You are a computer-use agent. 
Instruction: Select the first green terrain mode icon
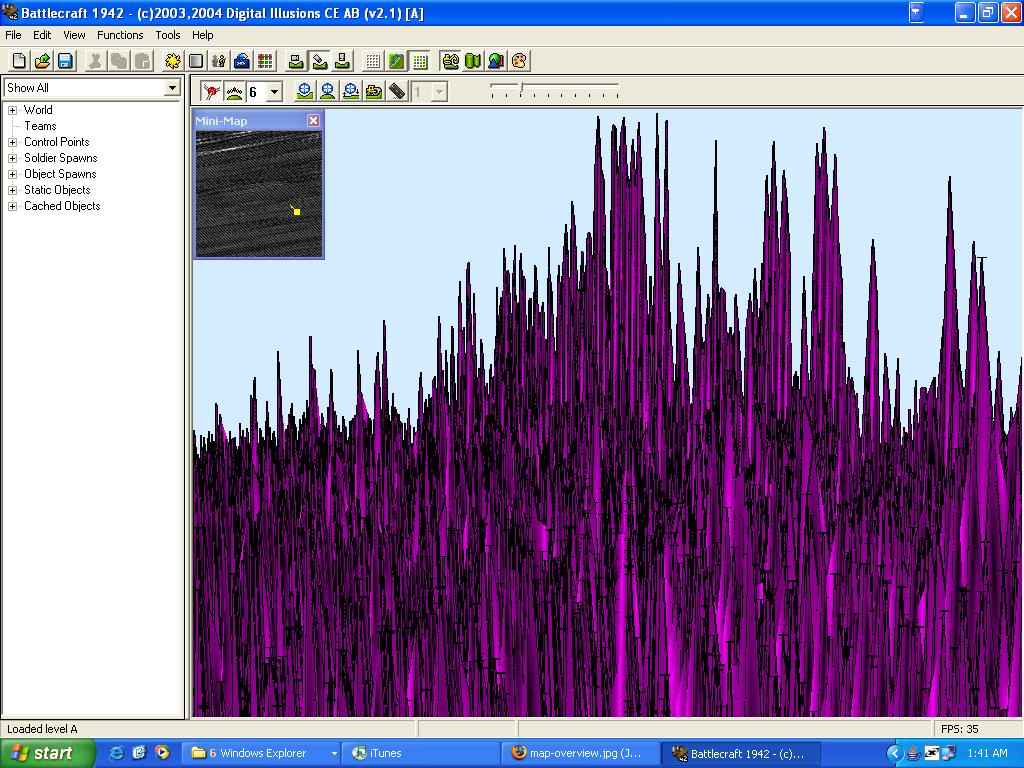296,61
